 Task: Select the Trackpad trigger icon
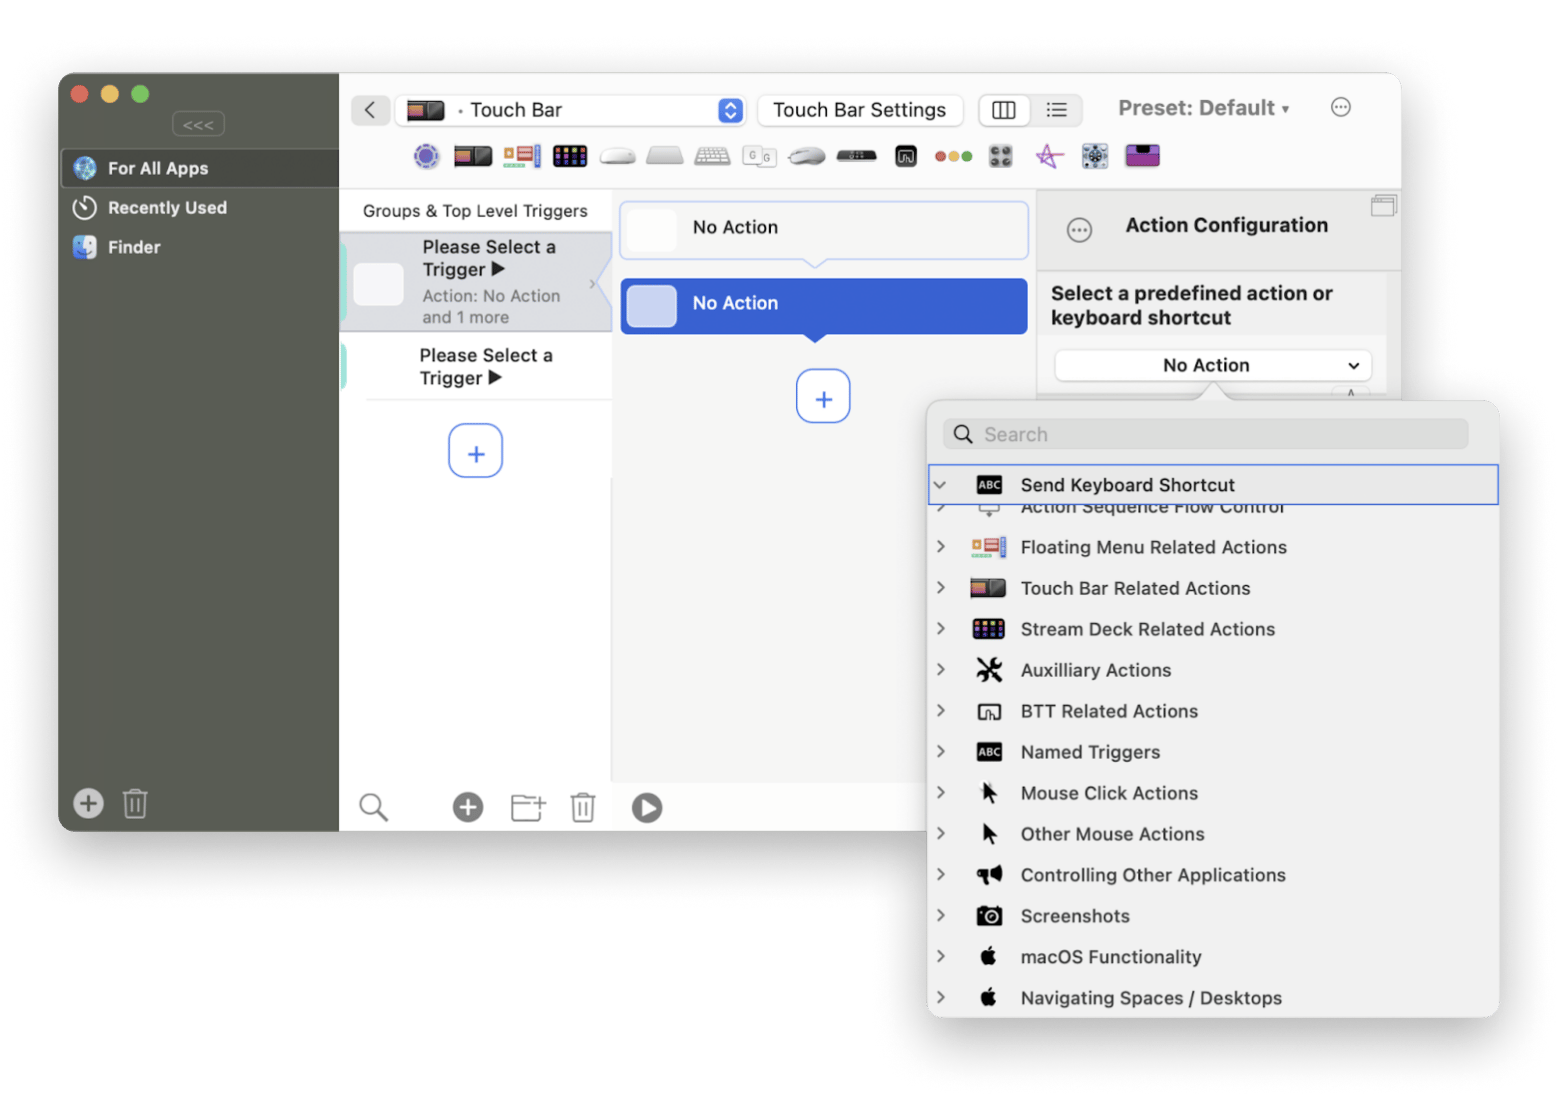click(664, 156)
